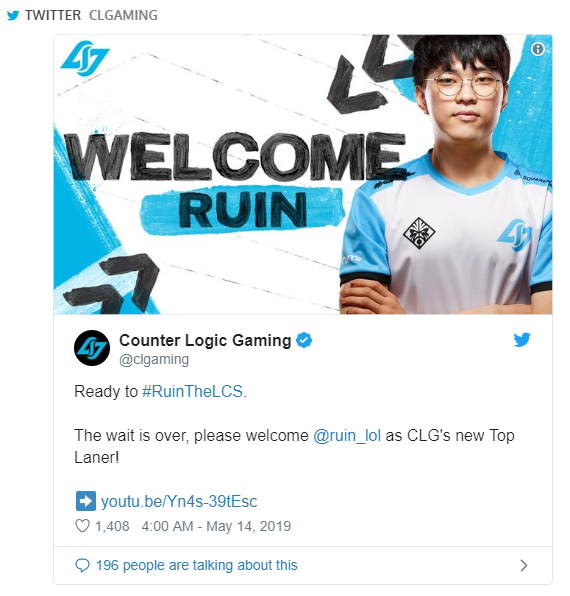Open the Counter Logic Gaming account name

tap(205, 340)
